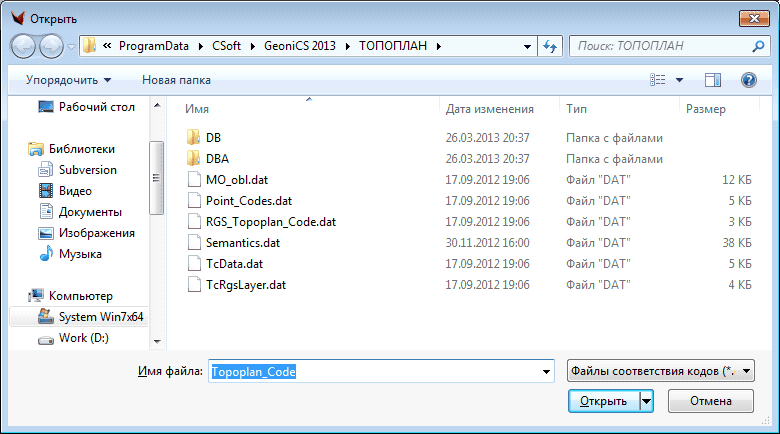The width and height of the screenshot is (780, 434).
Task: Open the Открыть button's dropdown arrow
Action: pos(646,401)
